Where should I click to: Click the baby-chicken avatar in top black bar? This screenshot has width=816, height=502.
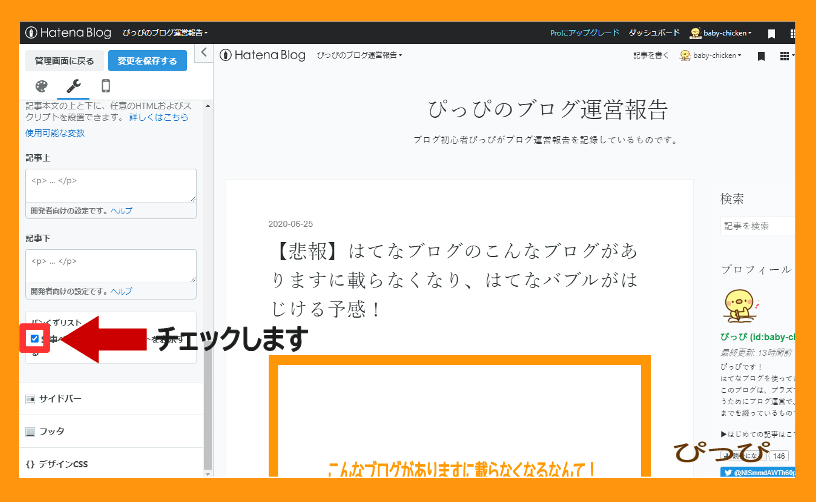(695, 33)
